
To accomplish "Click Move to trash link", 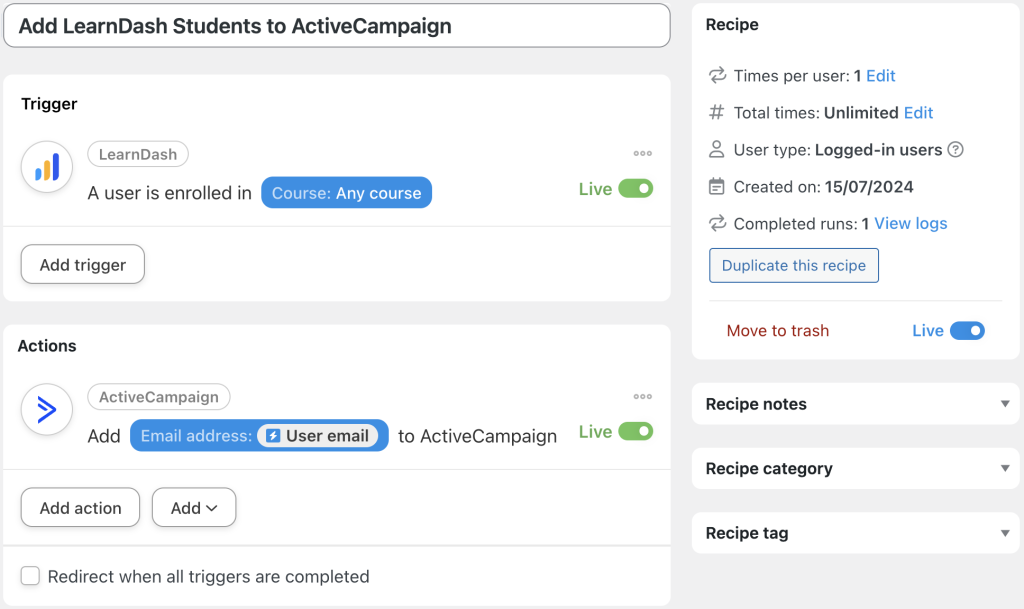I will 778,331.
